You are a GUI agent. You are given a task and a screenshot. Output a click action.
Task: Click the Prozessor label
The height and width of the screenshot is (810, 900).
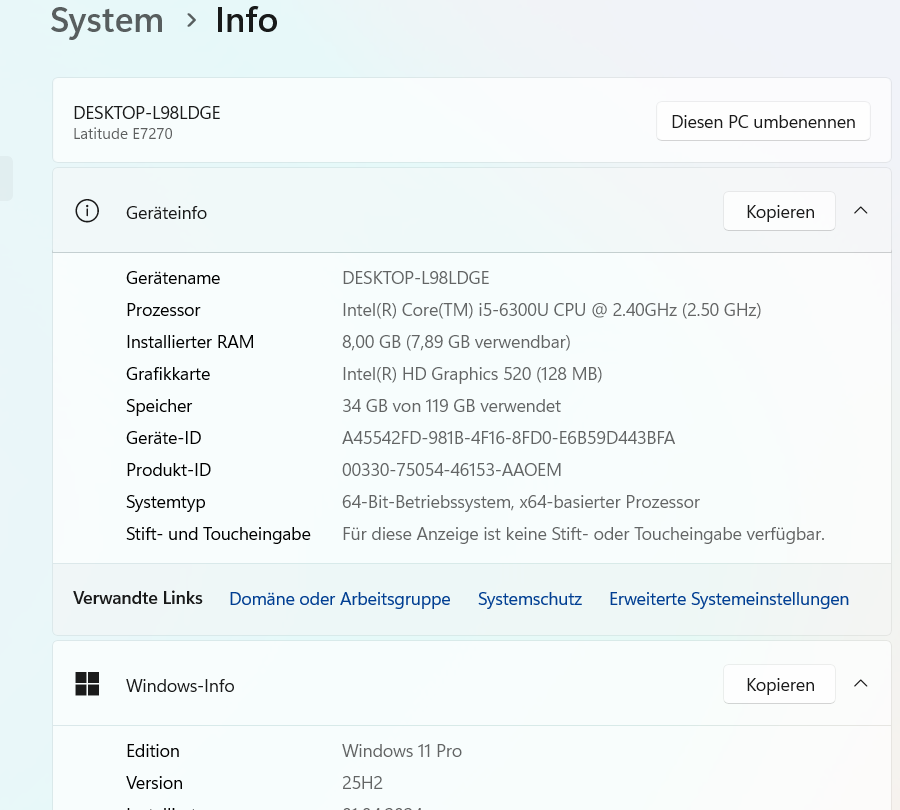pyautogui.click(x=163, y=310)
